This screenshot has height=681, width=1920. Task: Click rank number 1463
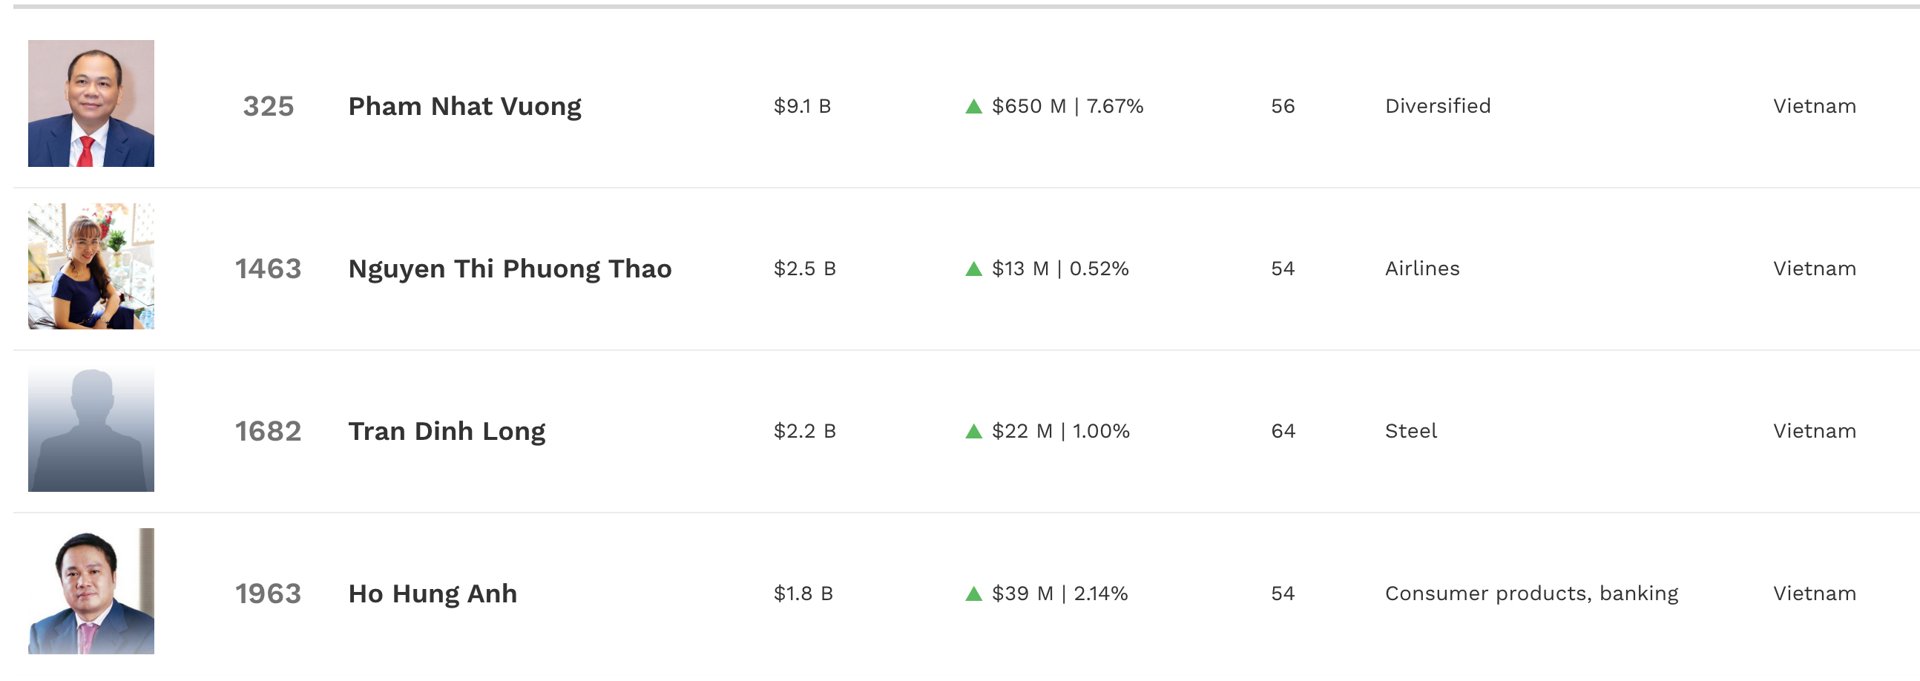coord(268,269)
